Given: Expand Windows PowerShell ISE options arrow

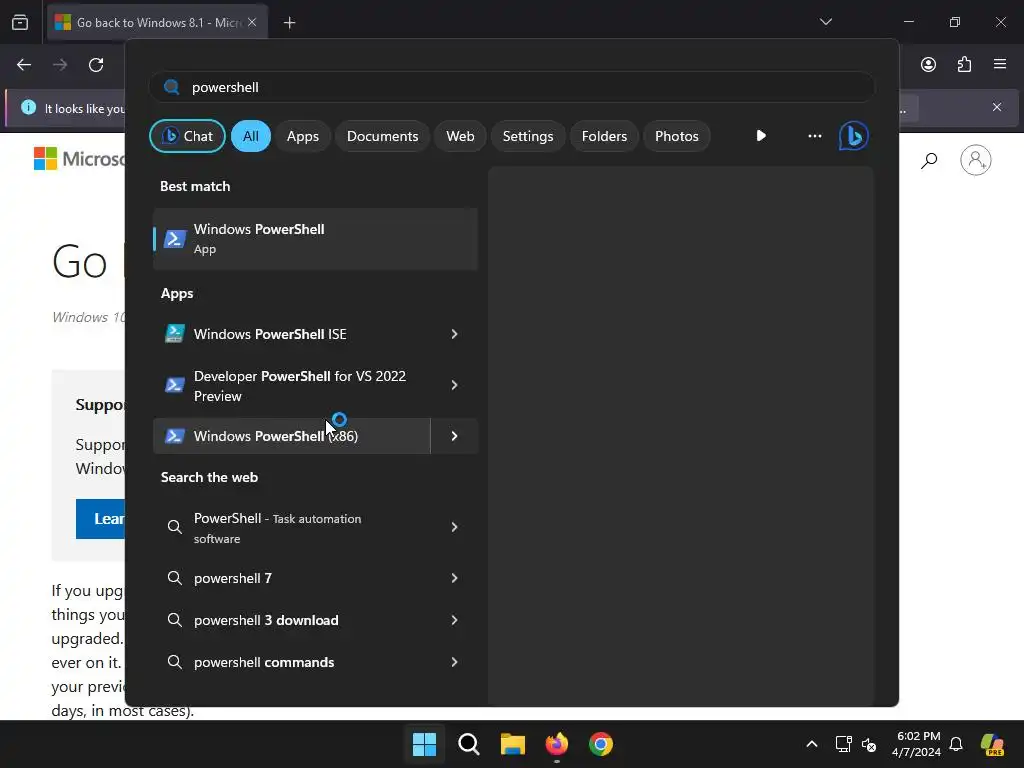Looking at the screenshot, I should tap(455, 334).
